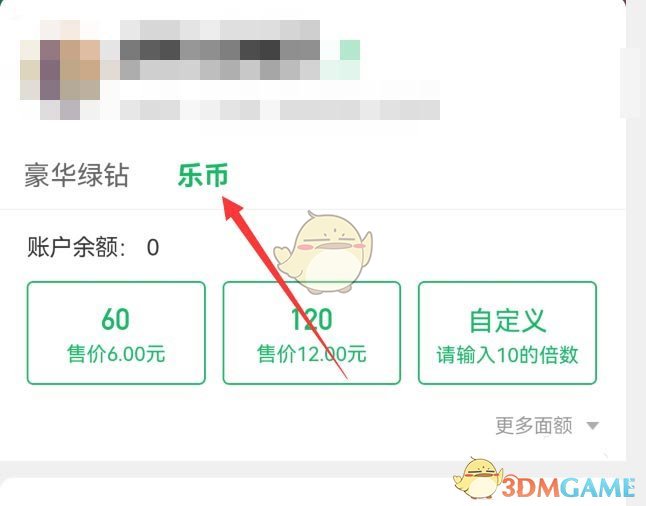646x506 pixels.
Task: Click the blurred subtitle line under username
Action: click(x=240, y=110)
